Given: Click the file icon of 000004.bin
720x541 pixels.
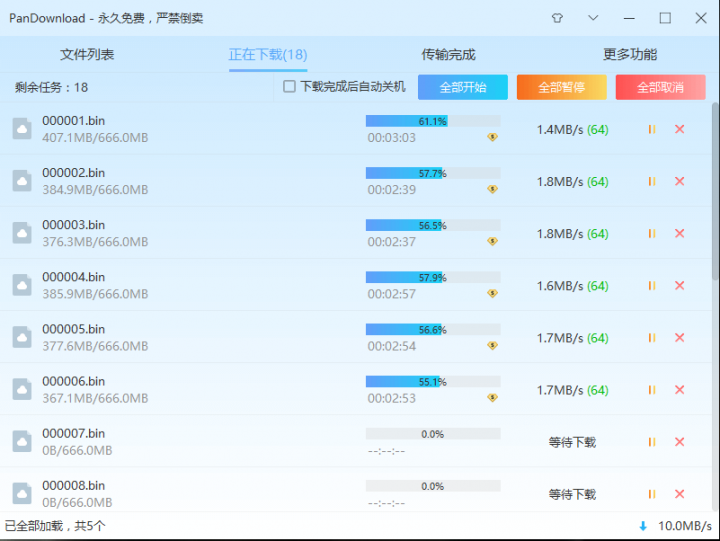Looking at the screenshot, I should pyautogui.click(x=22, y=285).
